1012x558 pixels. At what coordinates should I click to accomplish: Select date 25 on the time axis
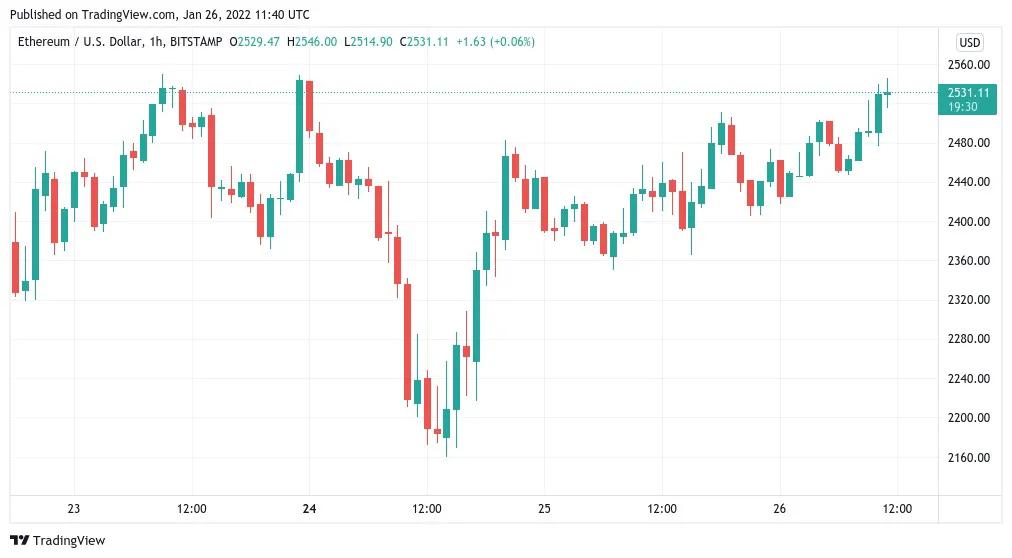[545, 509]
